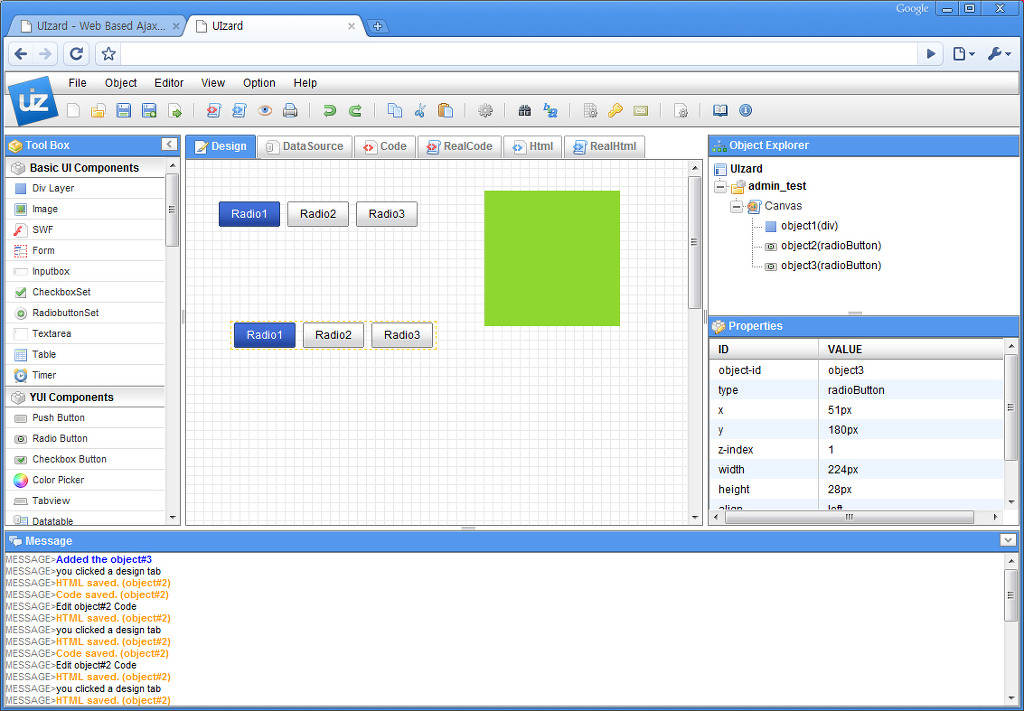
Task: Select Radio3 in the lower highlighted radio set
Action: 402,336
